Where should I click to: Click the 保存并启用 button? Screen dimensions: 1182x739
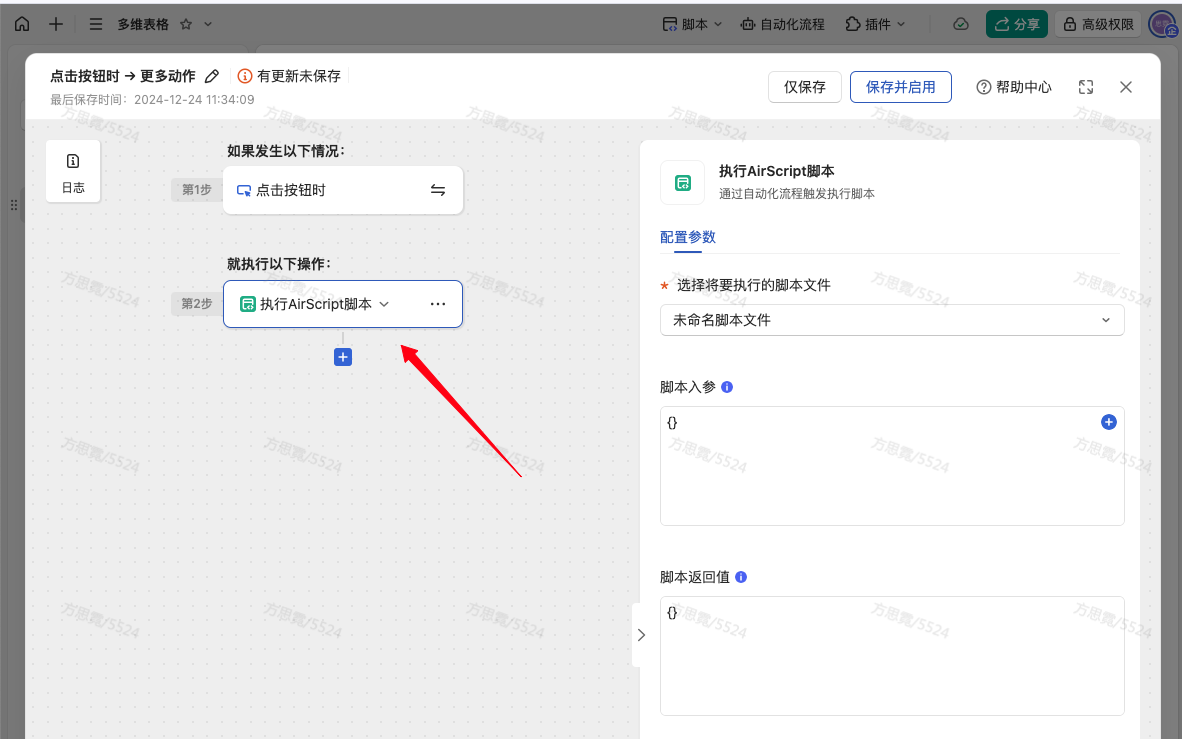tap(900, 87)
